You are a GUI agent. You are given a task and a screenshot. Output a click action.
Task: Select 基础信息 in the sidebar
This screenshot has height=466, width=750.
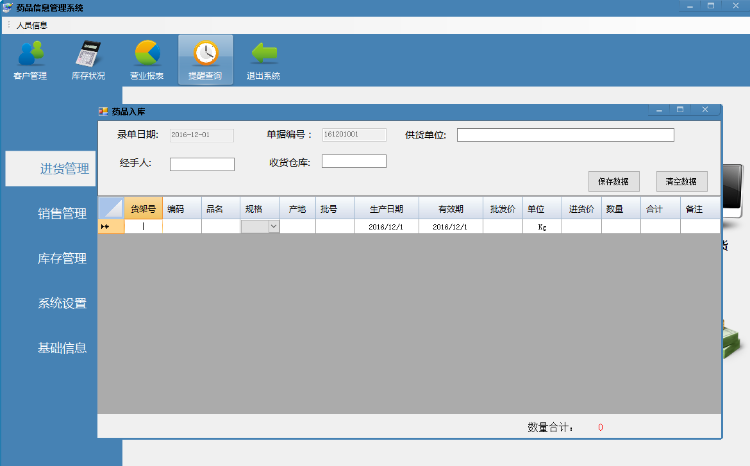[x=62, y=348]
